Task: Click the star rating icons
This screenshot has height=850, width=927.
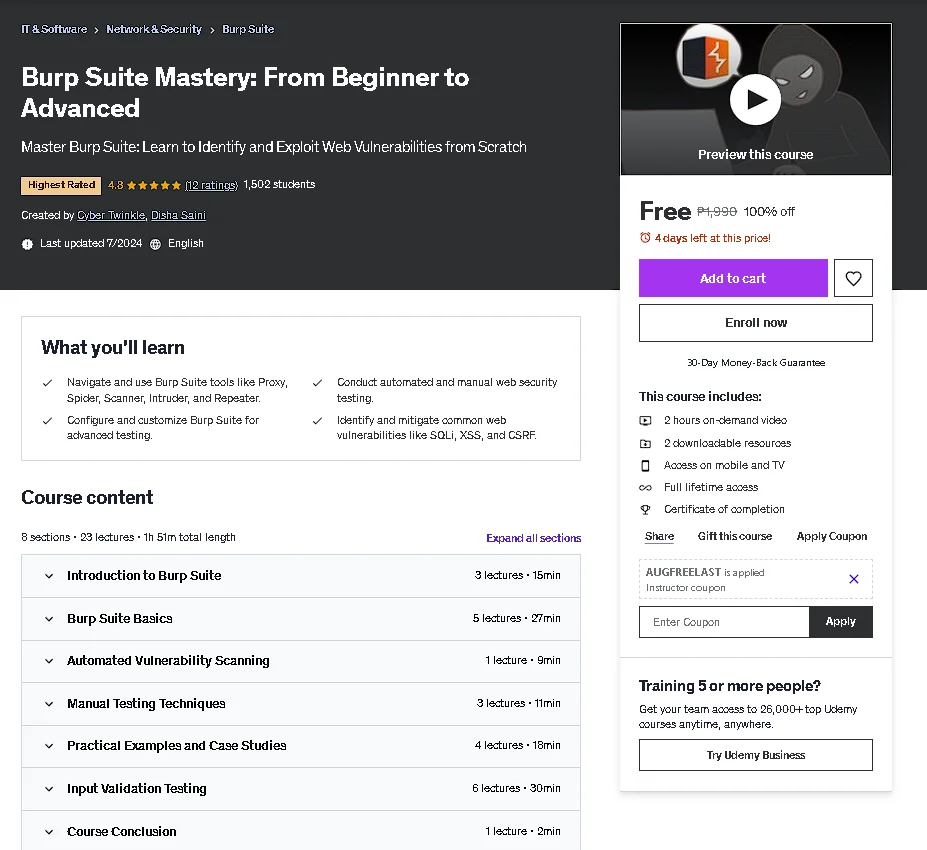Action: coord(154,185)
